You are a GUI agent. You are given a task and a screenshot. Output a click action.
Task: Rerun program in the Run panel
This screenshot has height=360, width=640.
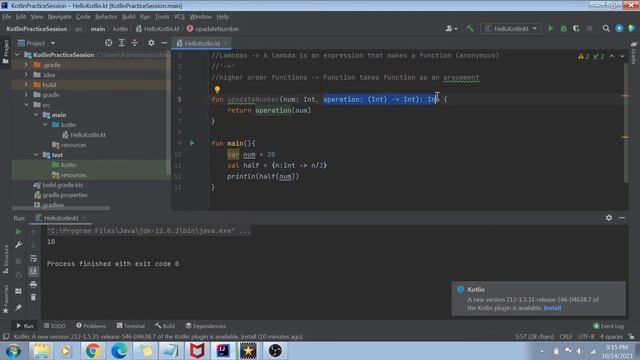click(x=18, y=232)
